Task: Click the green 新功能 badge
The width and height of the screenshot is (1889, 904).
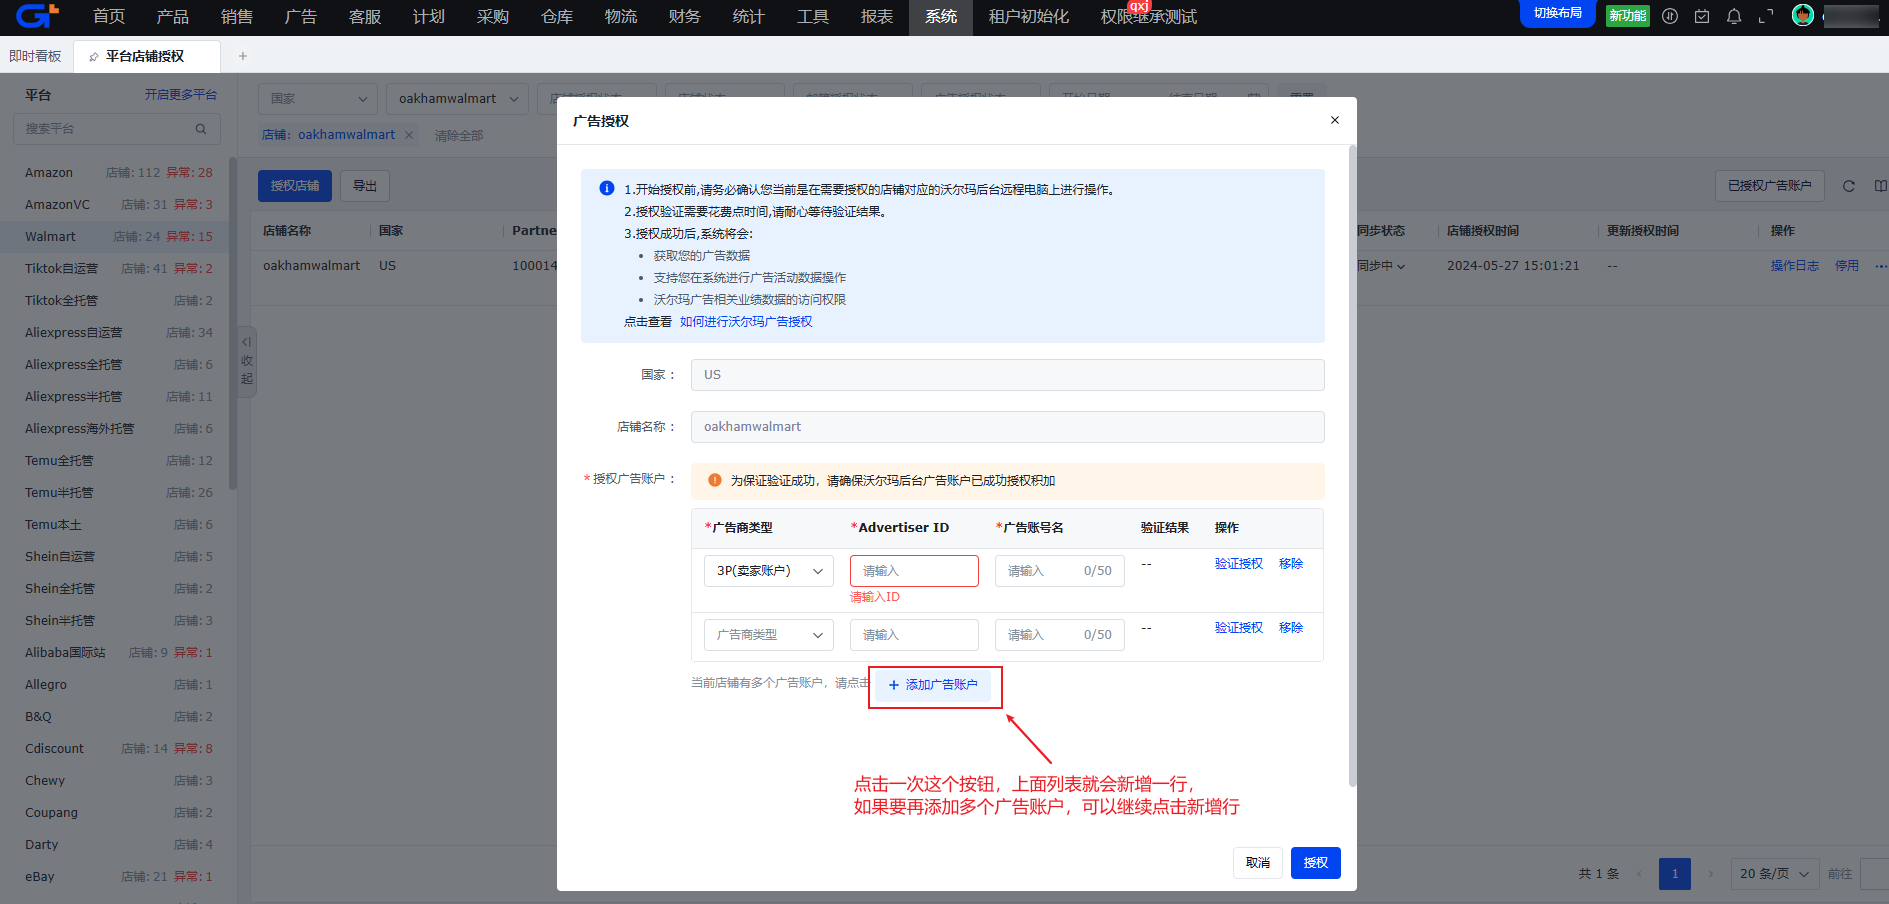Action: pyautogui.click(x=1628, y=16)
